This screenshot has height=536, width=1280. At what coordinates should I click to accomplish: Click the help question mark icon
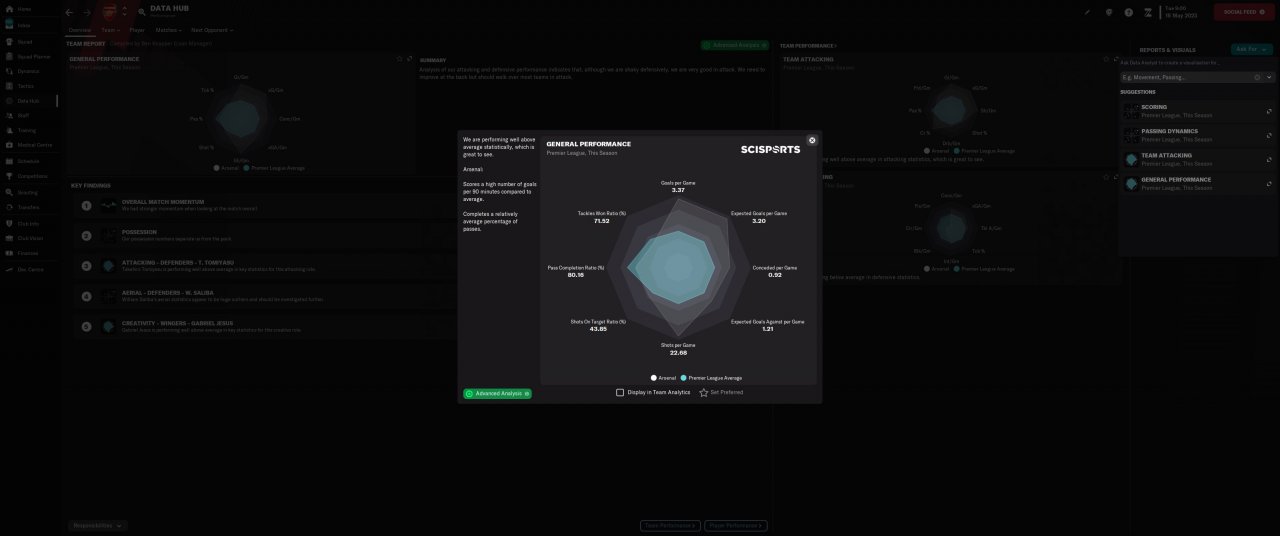(1129, 13)
